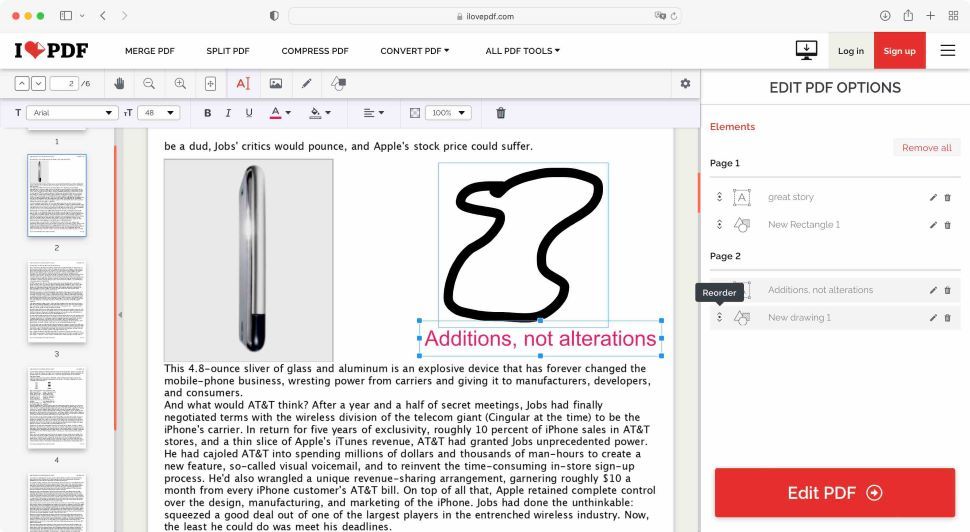Go to next page arrow
The height and width of the screenshot is (532, 970).
pos(38,84)
